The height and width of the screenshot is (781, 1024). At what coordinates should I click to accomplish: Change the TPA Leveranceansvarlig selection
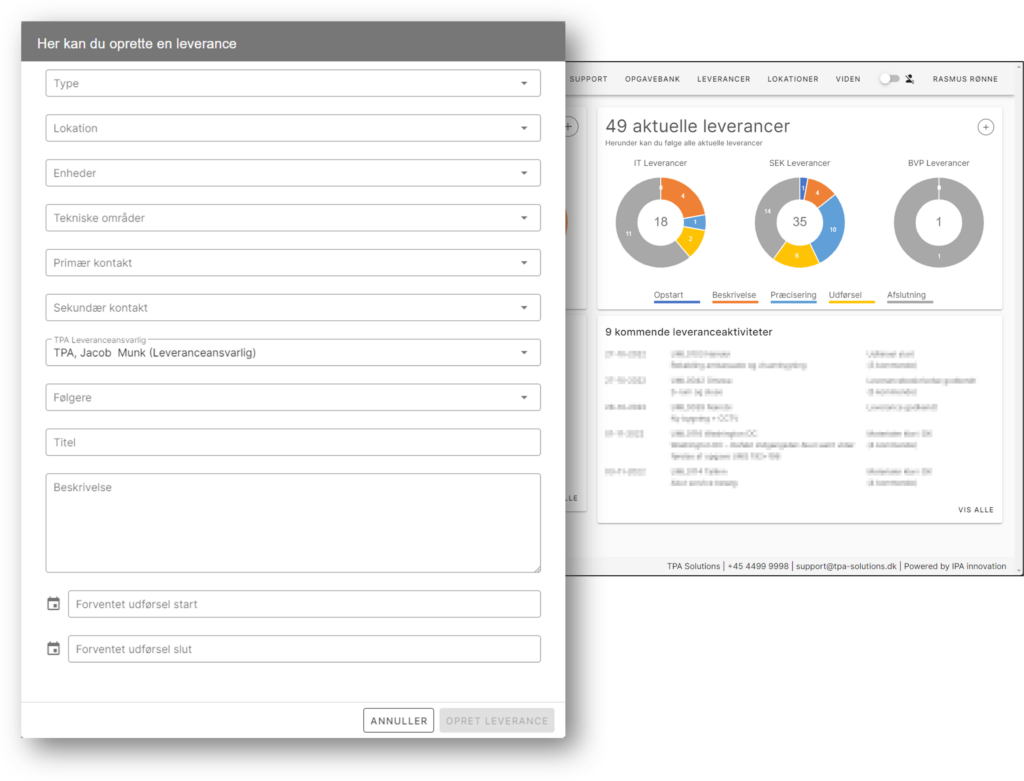click(x=293, y=353)
